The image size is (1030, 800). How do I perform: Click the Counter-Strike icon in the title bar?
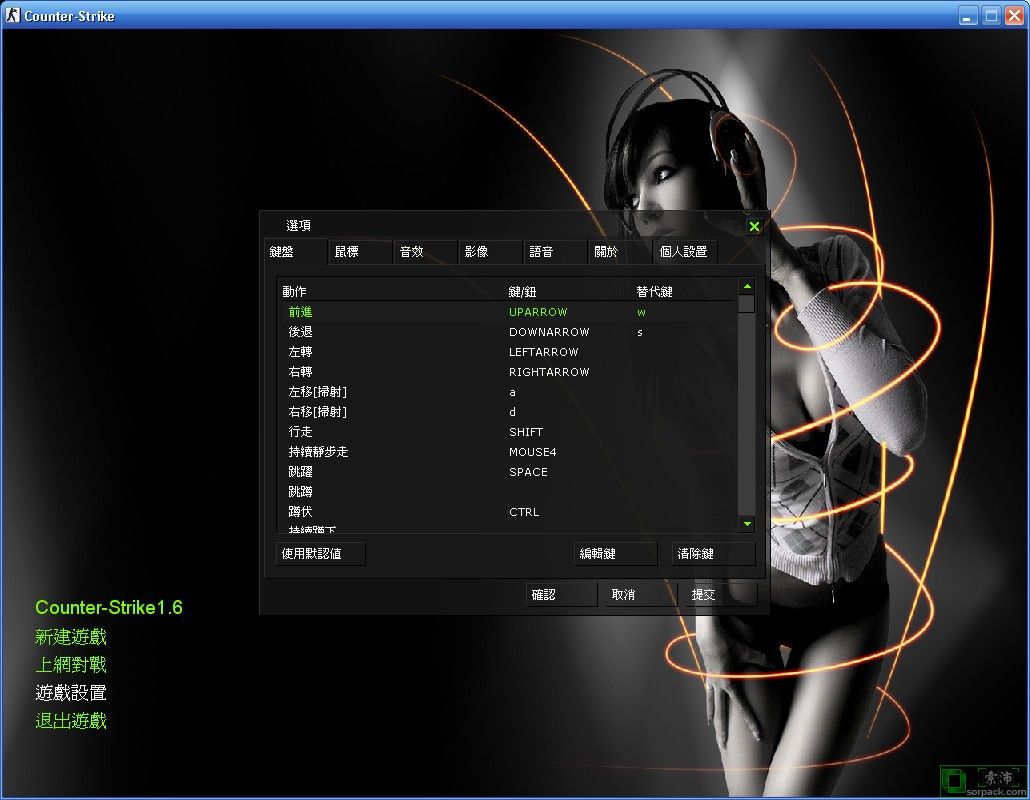[x=11, y=14]
